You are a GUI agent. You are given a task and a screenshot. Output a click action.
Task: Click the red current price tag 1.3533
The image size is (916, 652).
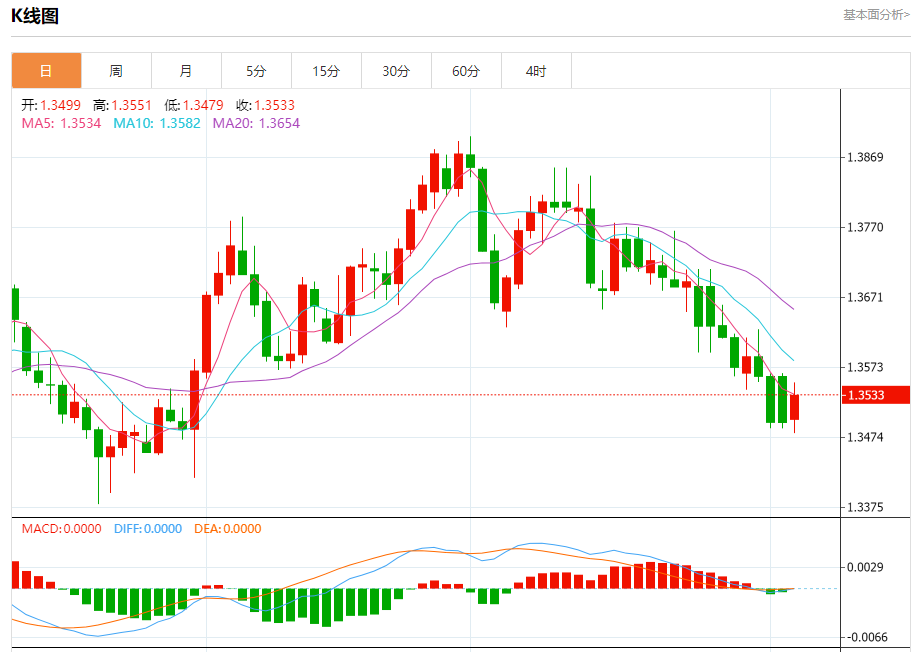click(x=876, y=395)
